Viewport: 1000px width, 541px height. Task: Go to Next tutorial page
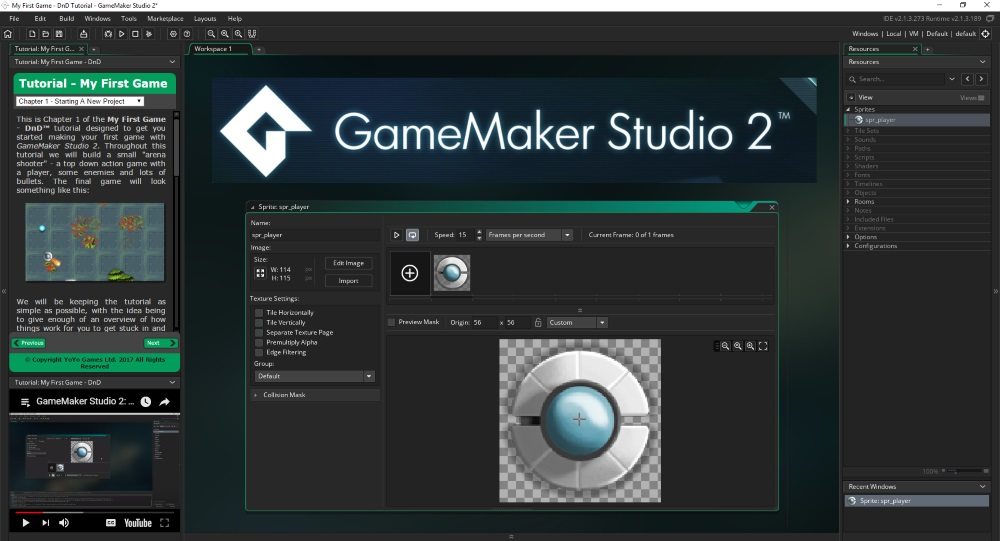point(160,343)
